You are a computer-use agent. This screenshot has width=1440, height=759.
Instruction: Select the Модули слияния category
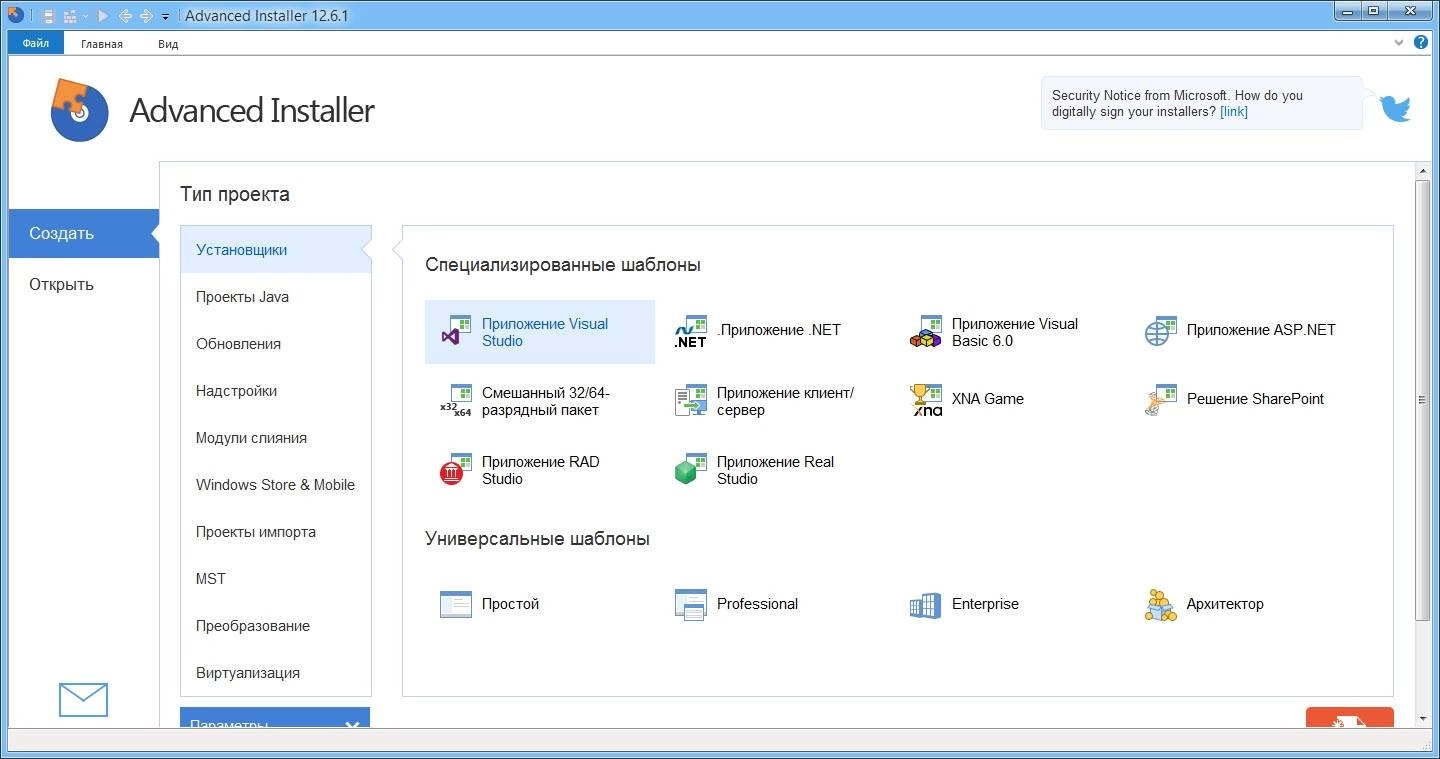276,438
